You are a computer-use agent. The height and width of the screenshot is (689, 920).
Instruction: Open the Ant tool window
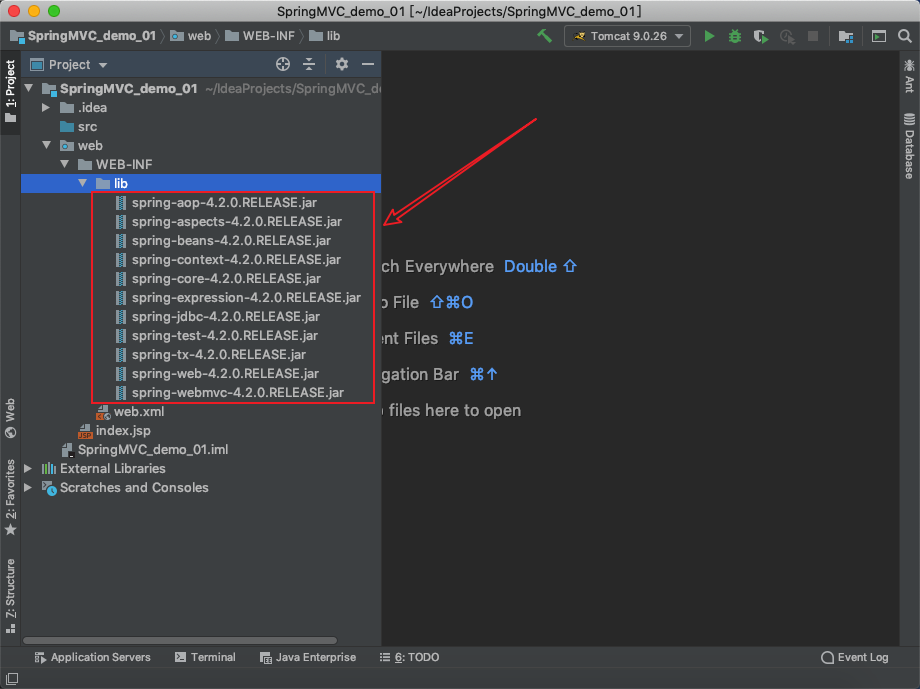click(909, 76)
